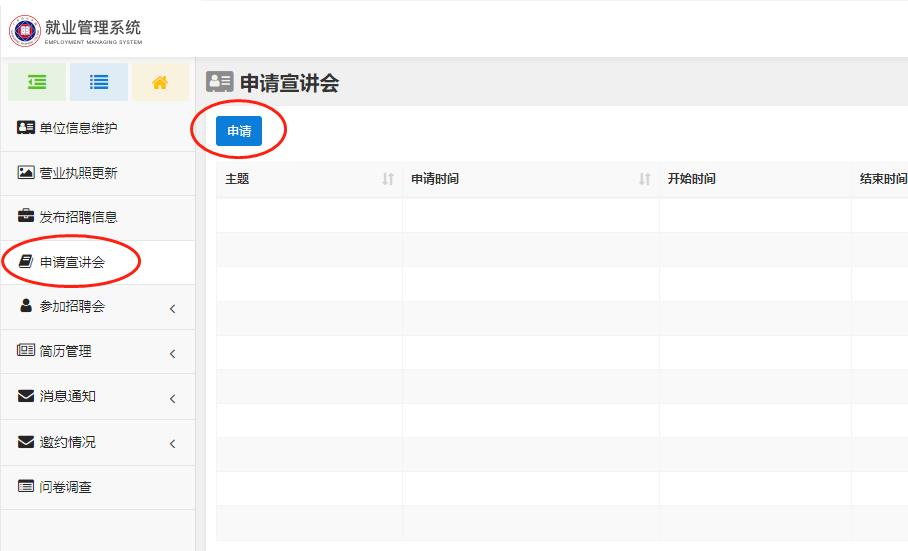
Task: Expand the 消息通知 submenu chevron
Action: click(172, 399)
